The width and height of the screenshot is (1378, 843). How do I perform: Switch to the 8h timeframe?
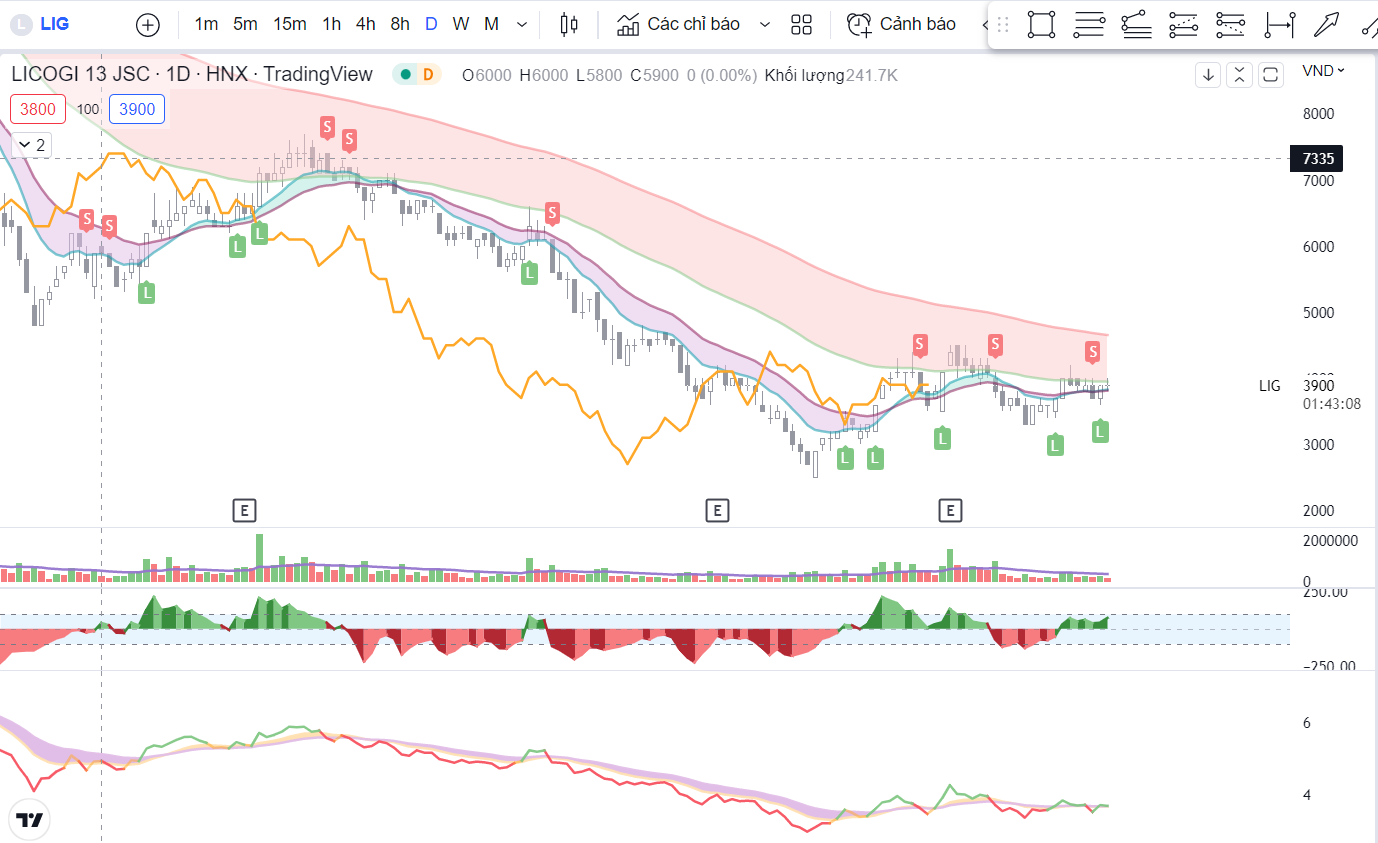(x=400, y=24)
